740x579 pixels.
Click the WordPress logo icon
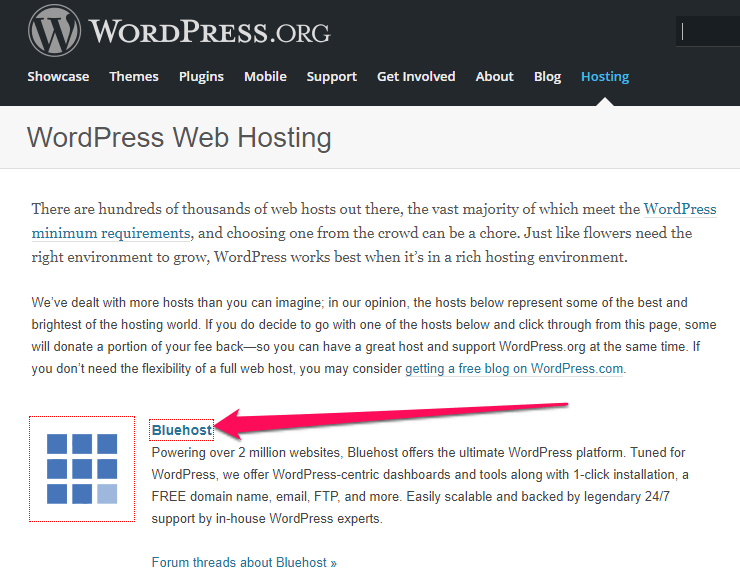54,31
